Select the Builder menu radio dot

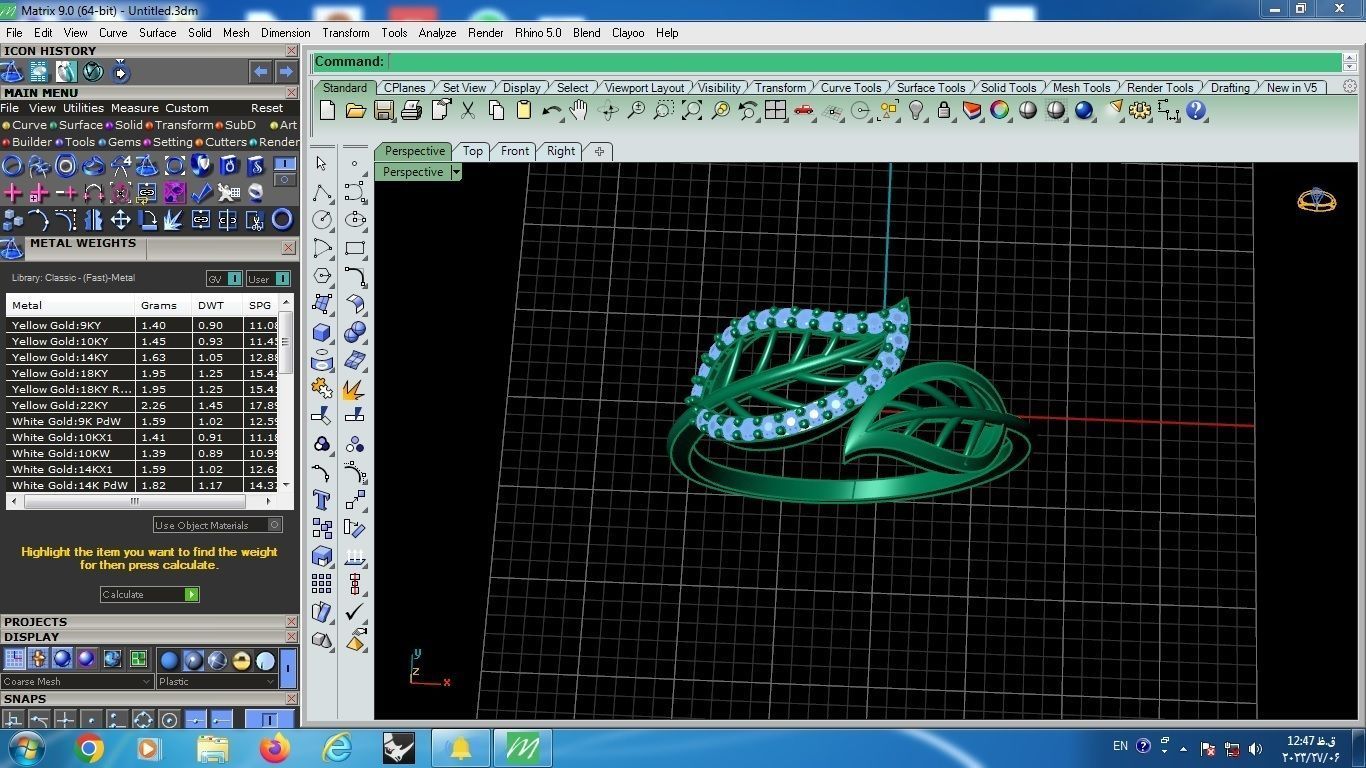pos(6,142)
